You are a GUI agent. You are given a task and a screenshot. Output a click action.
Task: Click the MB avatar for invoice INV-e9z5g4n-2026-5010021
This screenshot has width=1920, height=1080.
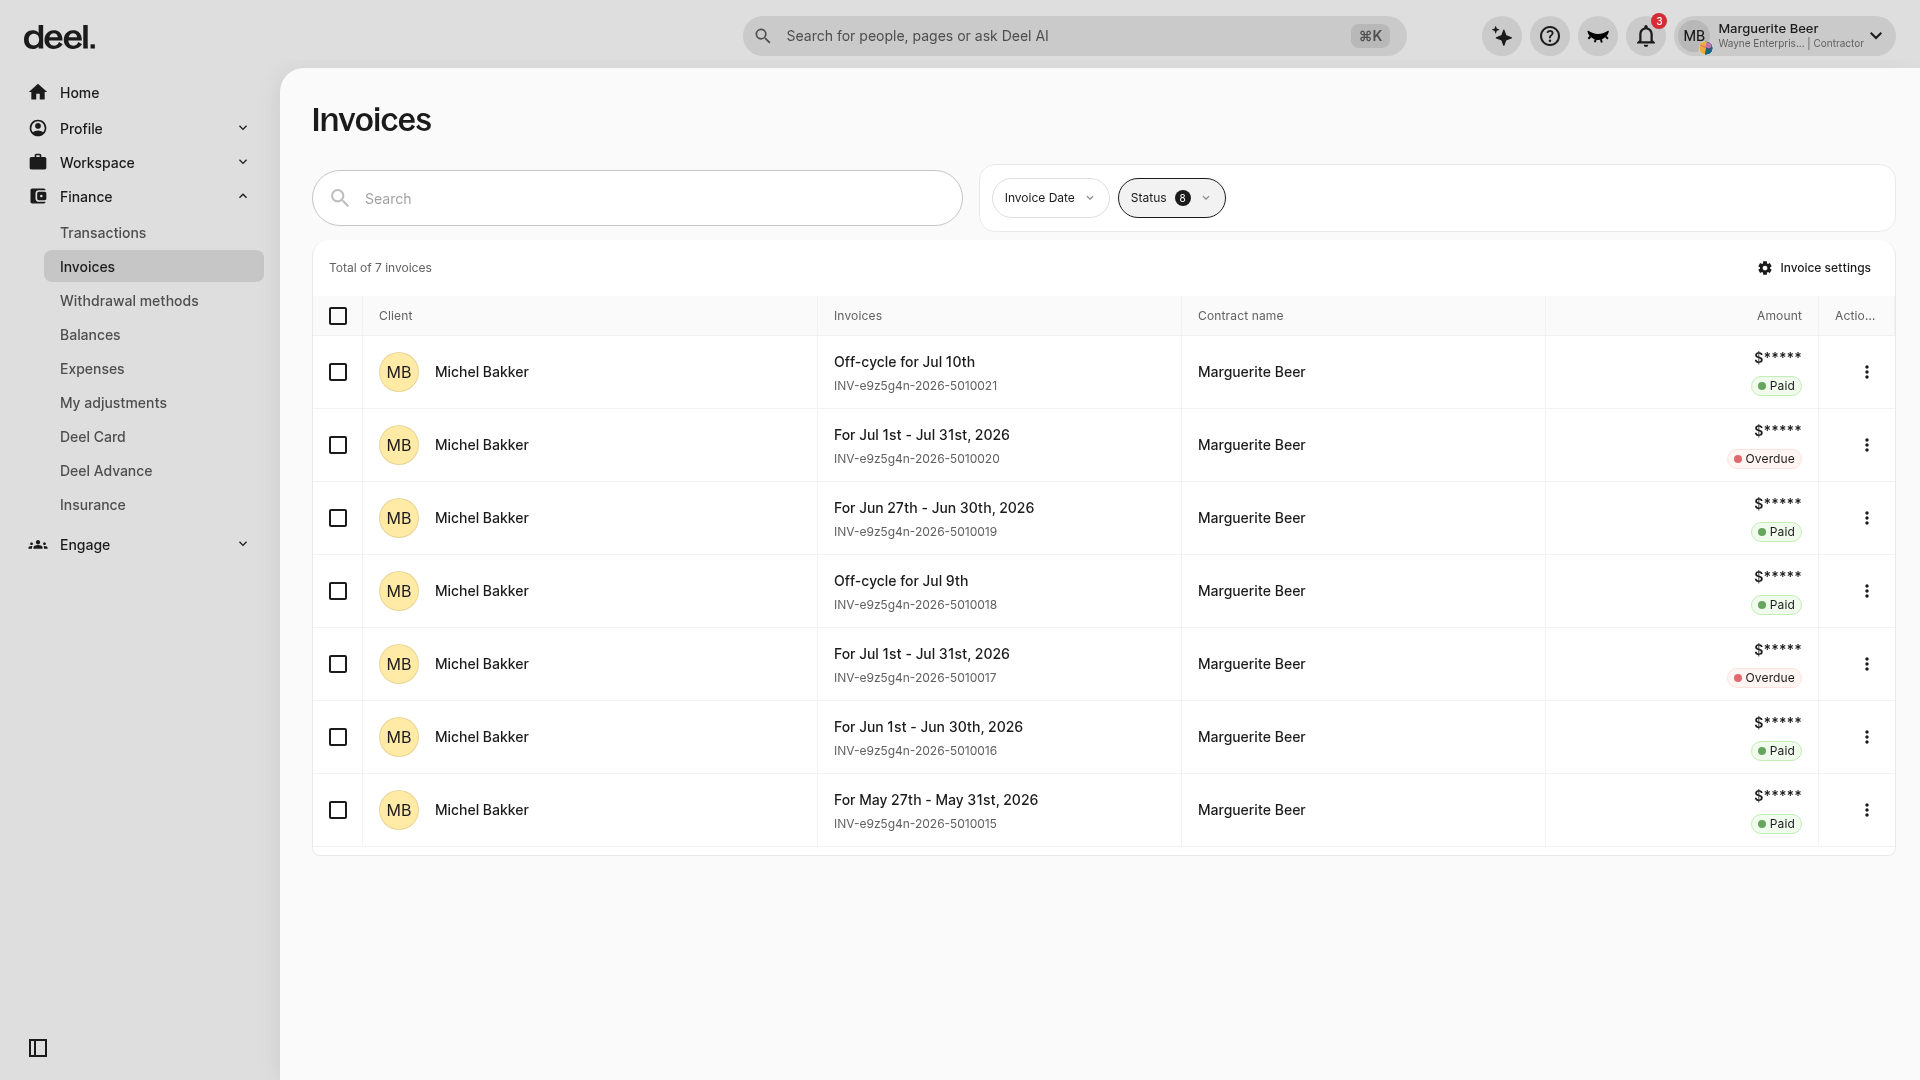point(398,372)
